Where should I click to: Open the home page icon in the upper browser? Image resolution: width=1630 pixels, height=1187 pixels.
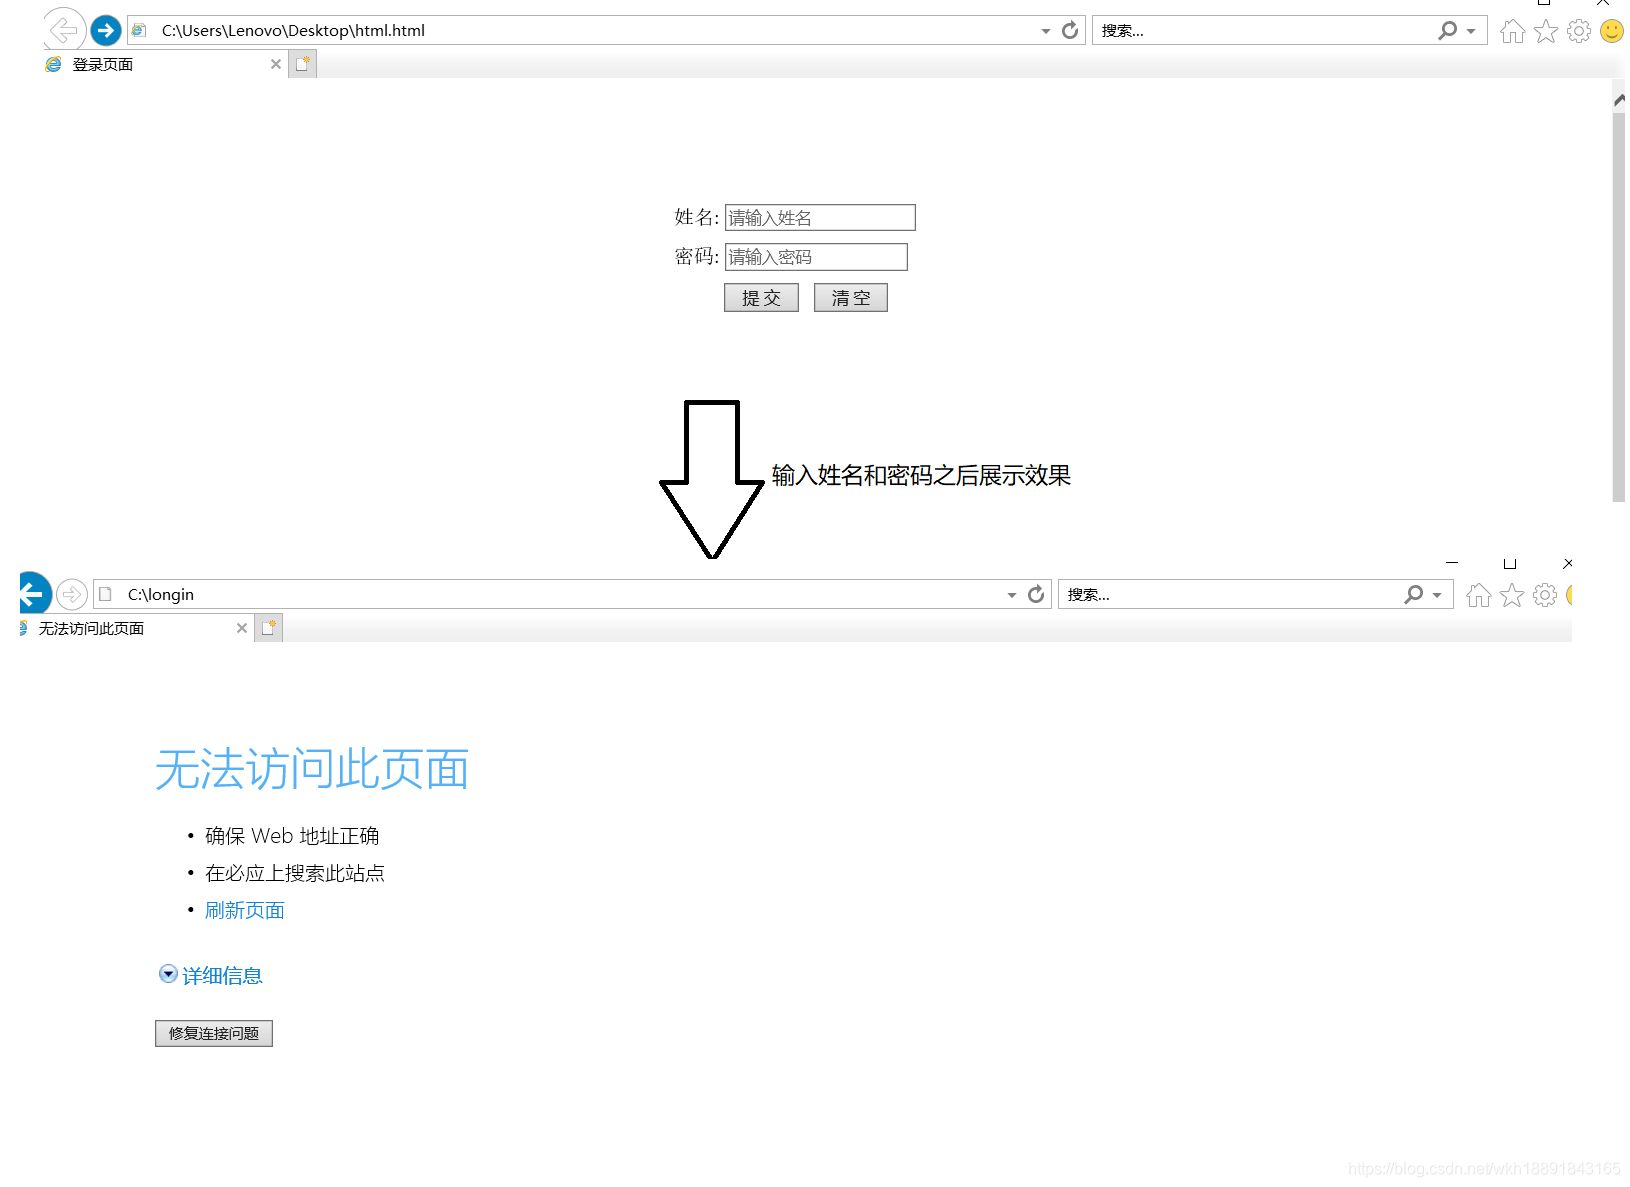(x=1513, y=31)
